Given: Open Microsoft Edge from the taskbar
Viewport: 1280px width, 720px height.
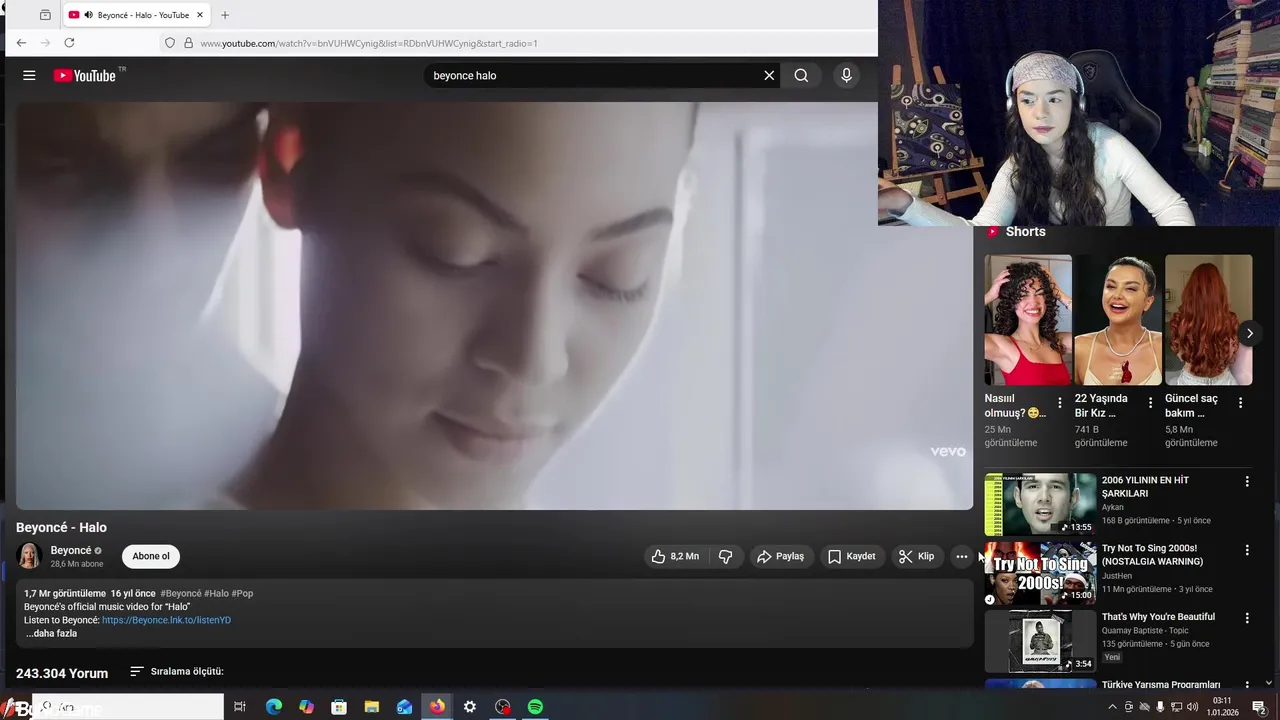Looking at the screenshot, I should [273, 706].
